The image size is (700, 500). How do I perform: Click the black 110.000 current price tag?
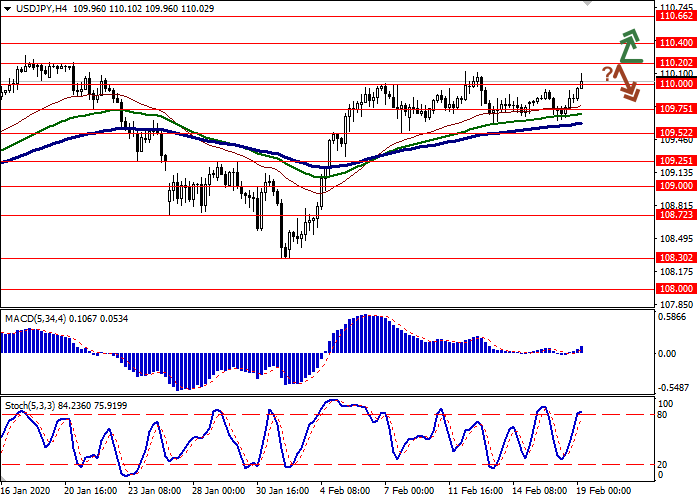pos(675,84)
